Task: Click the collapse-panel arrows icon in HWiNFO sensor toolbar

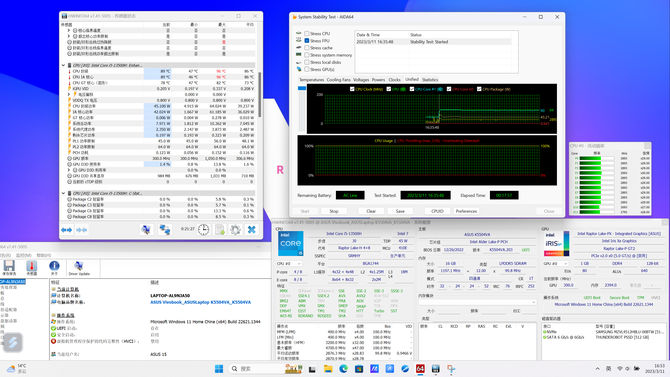Action: click(x=82, y=230)
